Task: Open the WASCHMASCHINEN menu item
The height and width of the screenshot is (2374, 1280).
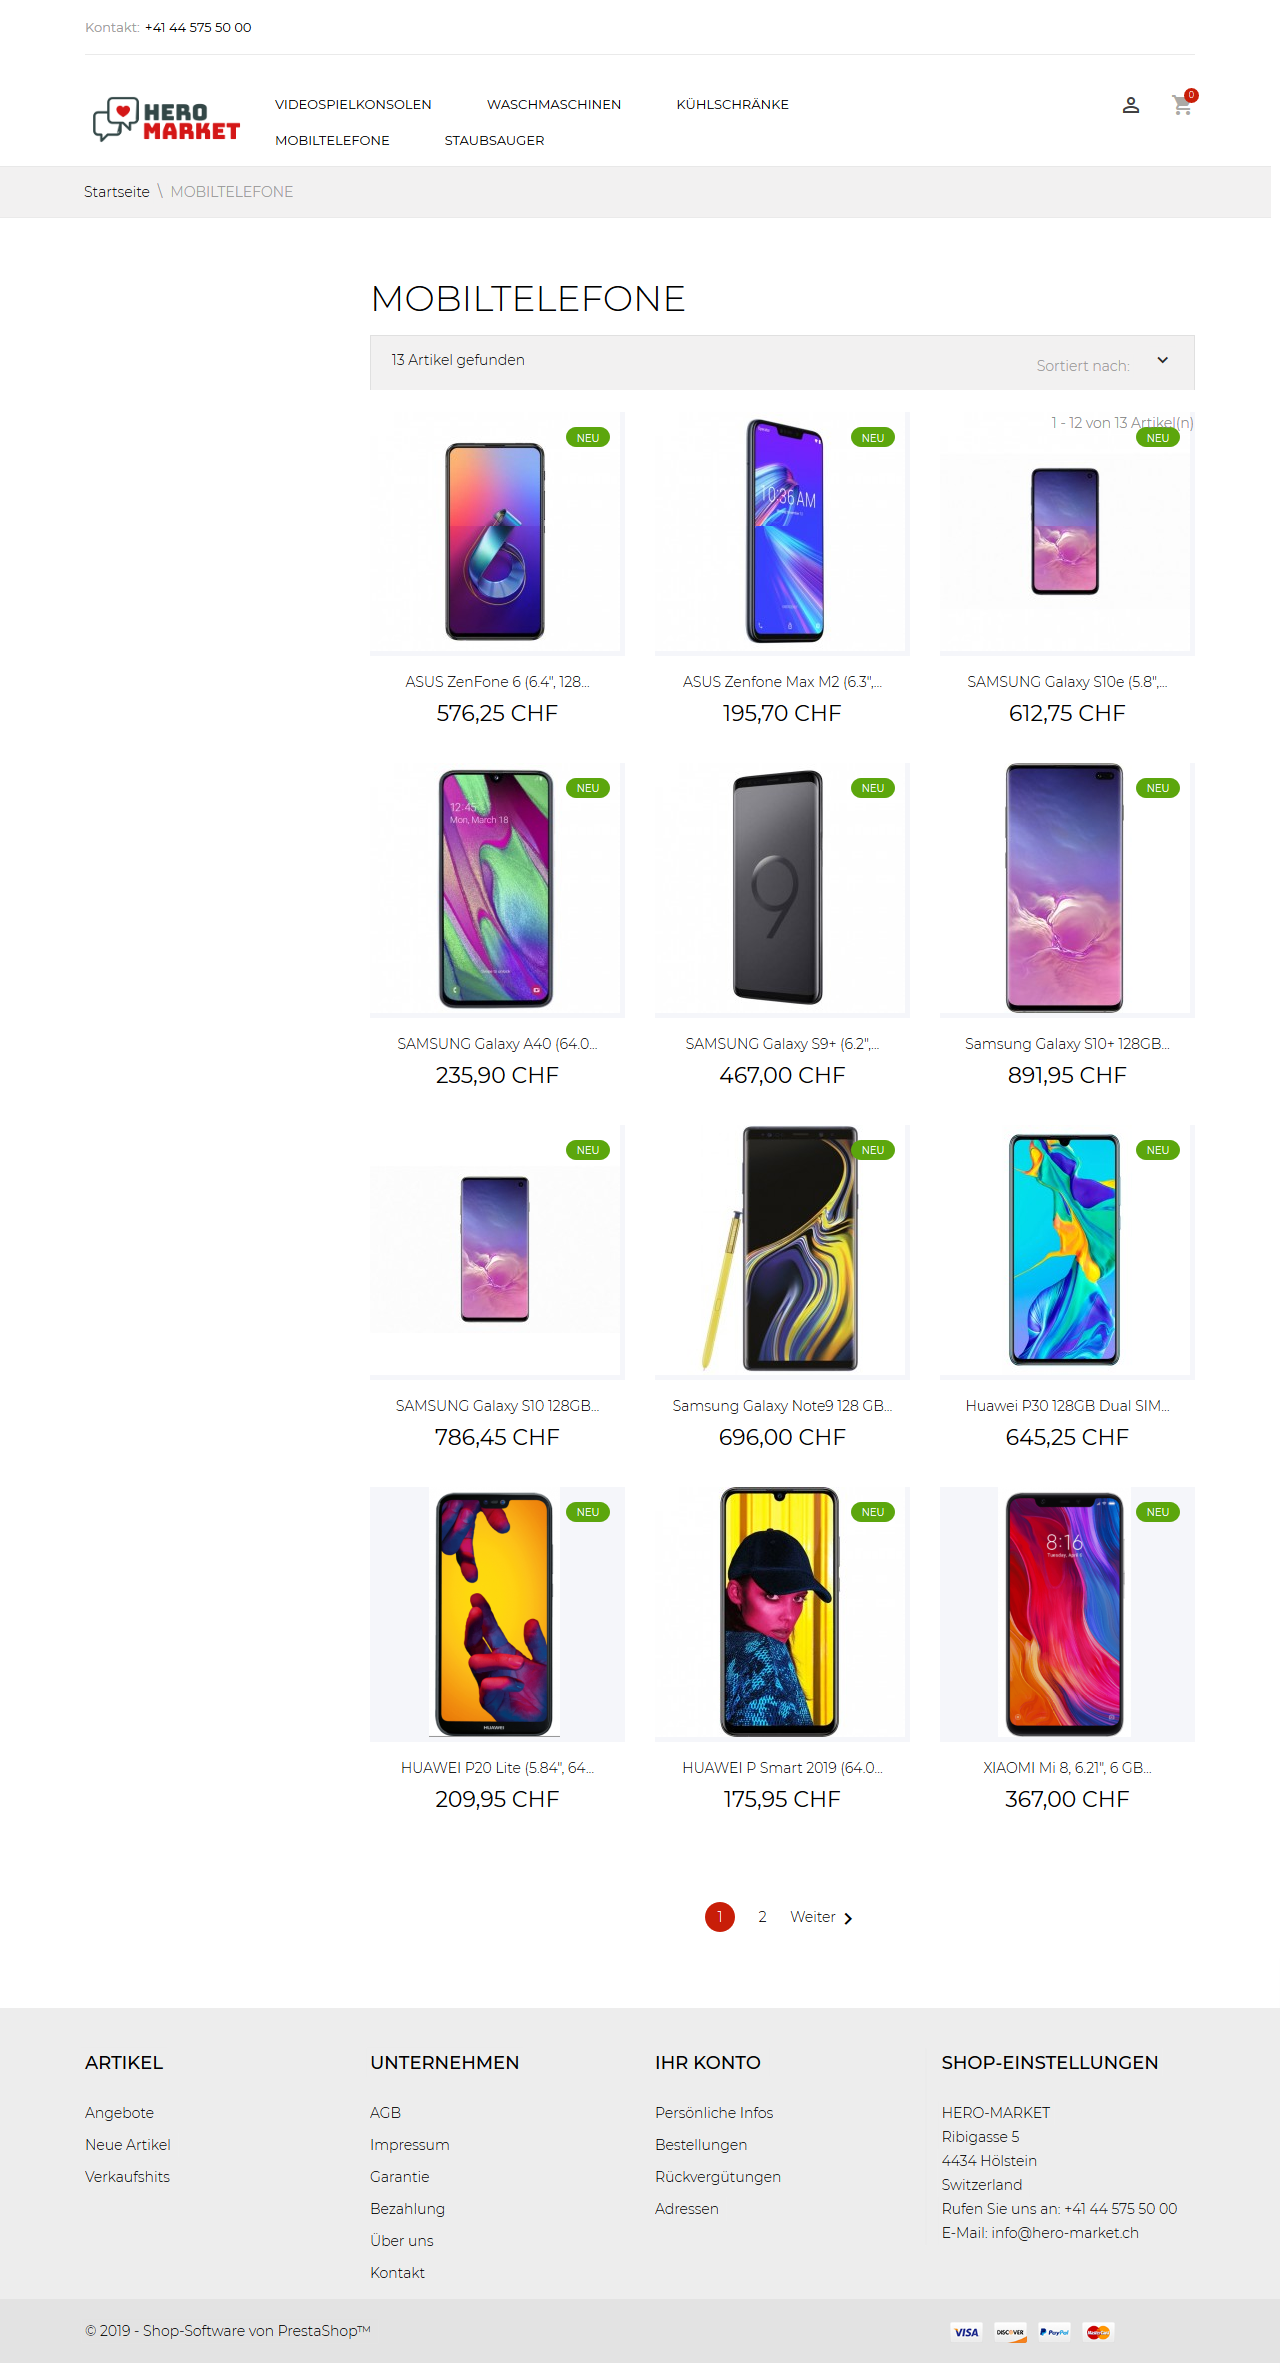Action: point(554,104)
